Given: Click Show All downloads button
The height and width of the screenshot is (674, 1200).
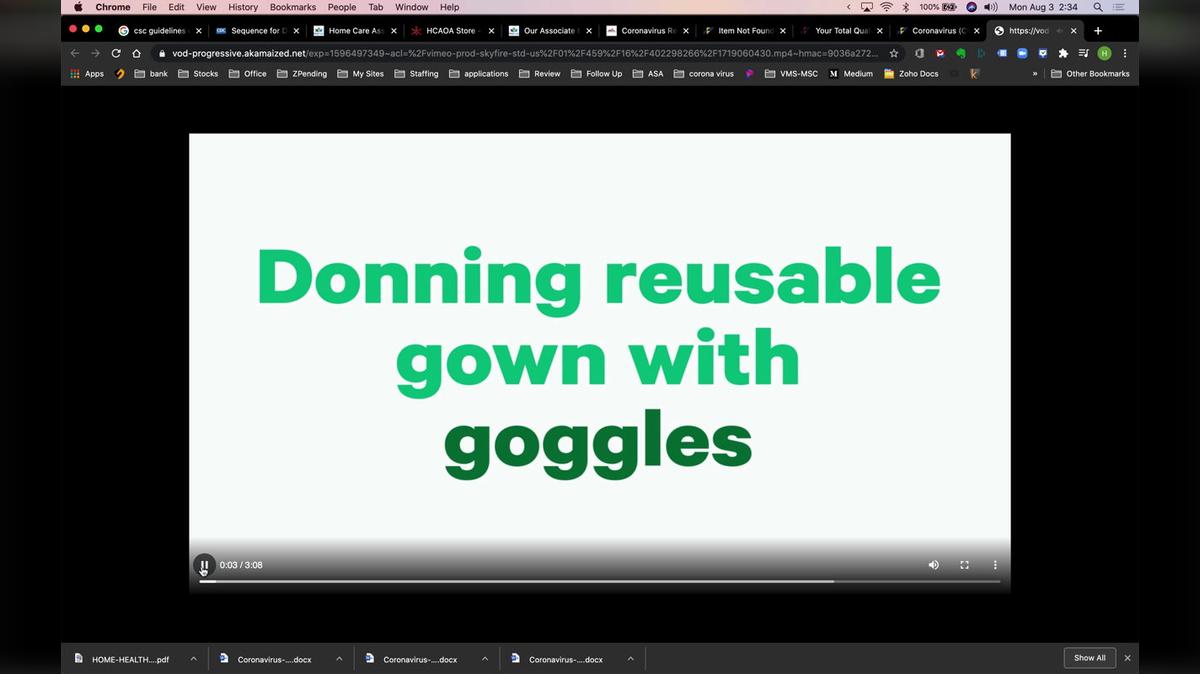Looking at the screenshot, I should pyautogui.click(x=1089, y=658).
